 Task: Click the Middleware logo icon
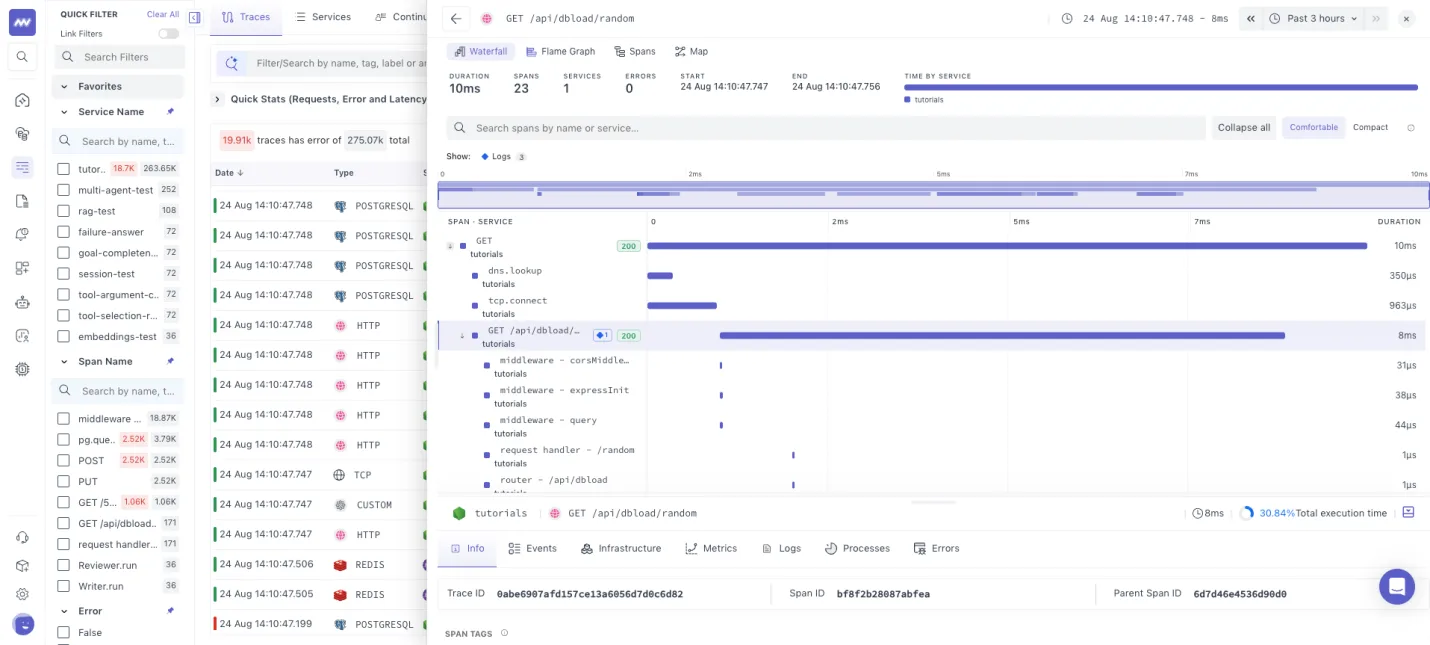click(x=22, y=22)
